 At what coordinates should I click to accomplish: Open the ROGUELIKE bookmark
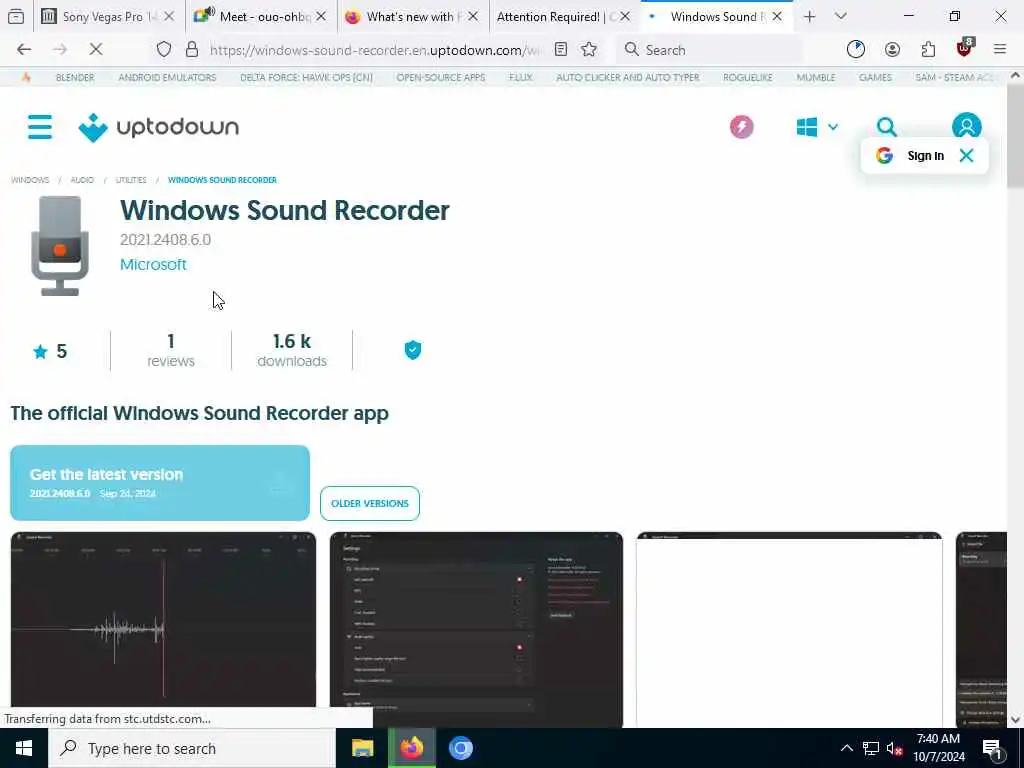click(748, 77)
